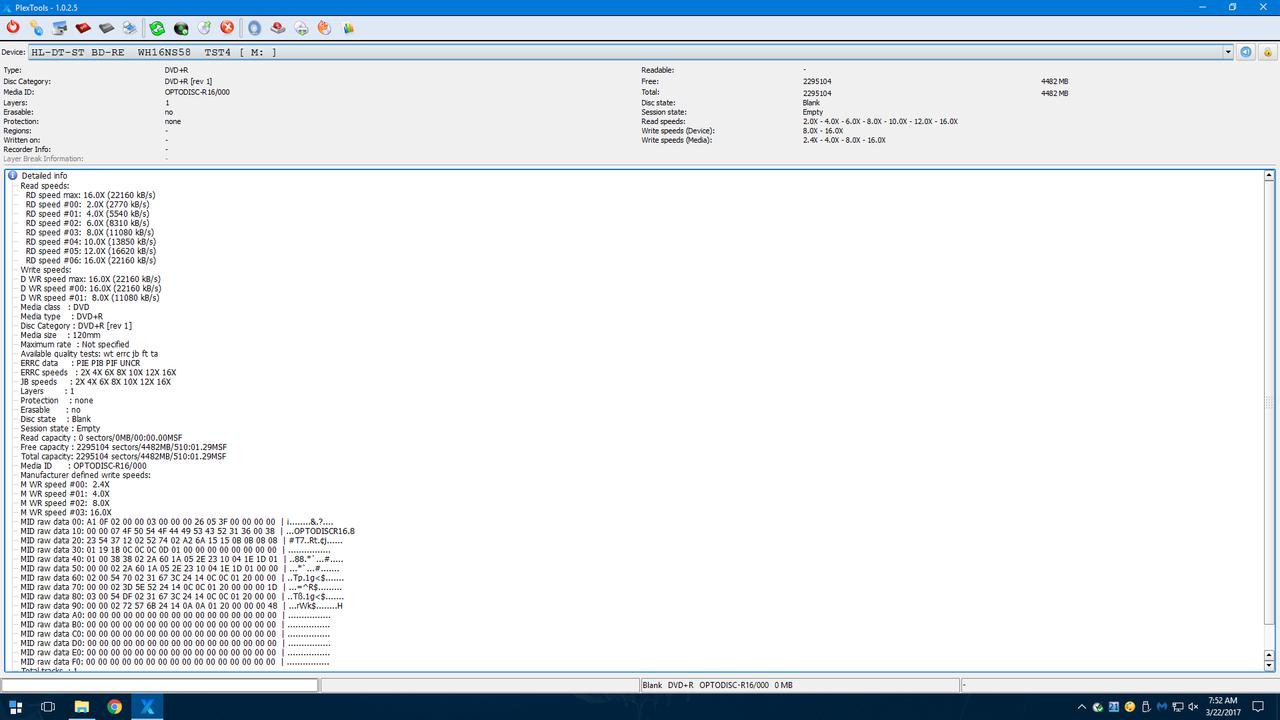
Task: Select the MID raw data 90 row
Action: click(x=182, y=606)
